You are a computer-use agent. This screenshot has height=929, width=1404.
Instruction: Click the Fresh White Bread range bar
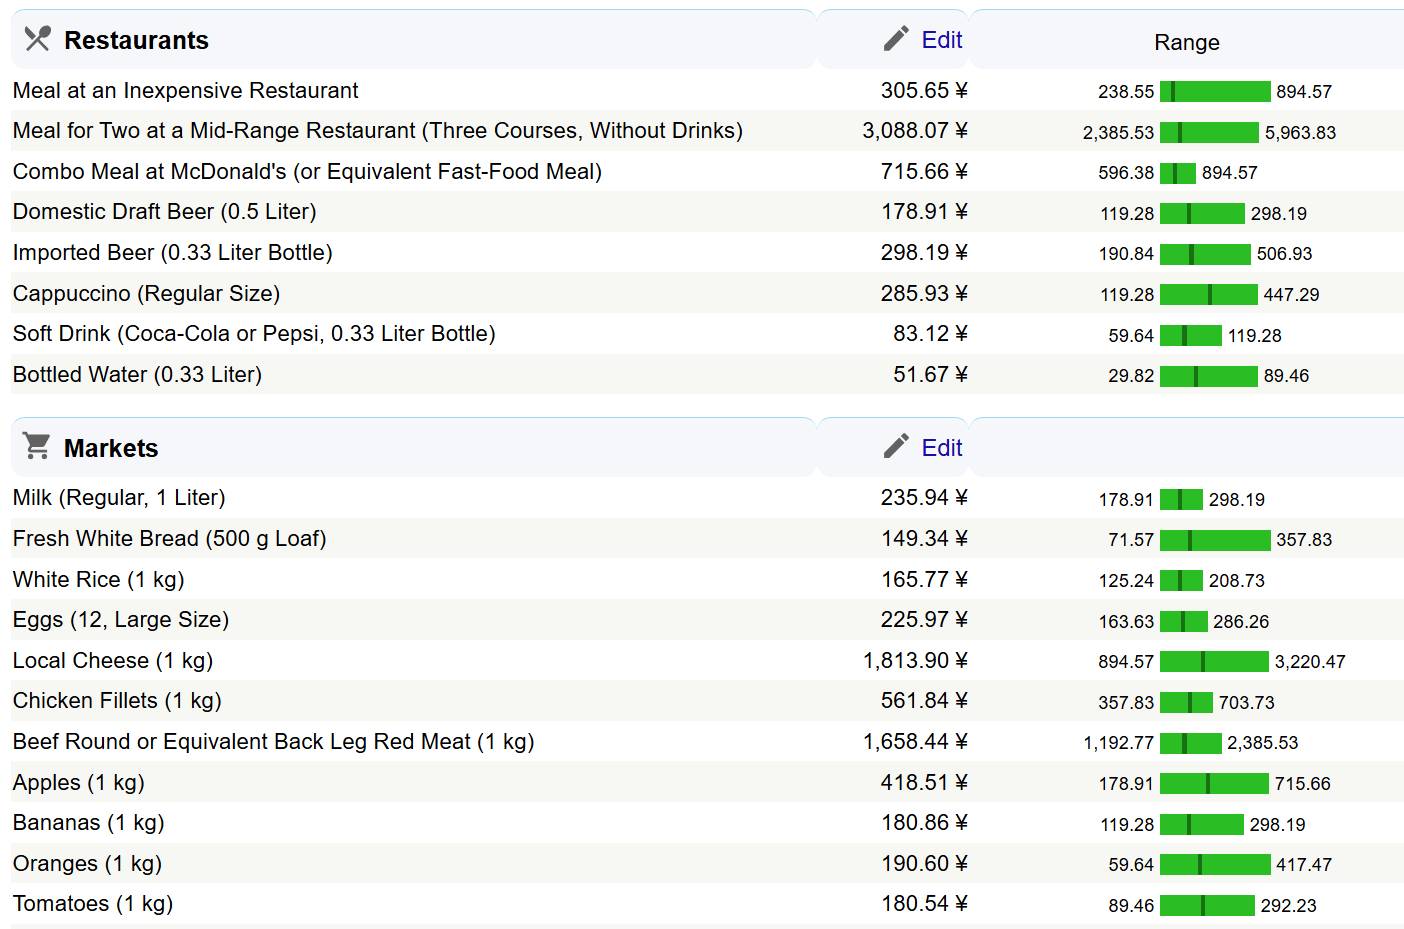pyautogui.click(x=1214, y=540)
